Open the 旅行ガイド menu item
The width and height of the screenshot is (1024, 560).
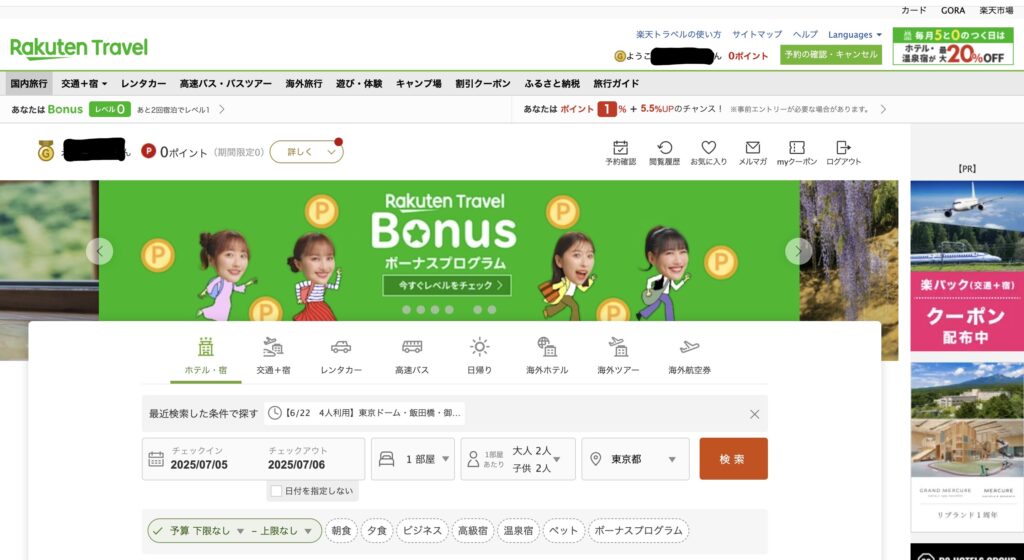[616, 84]
